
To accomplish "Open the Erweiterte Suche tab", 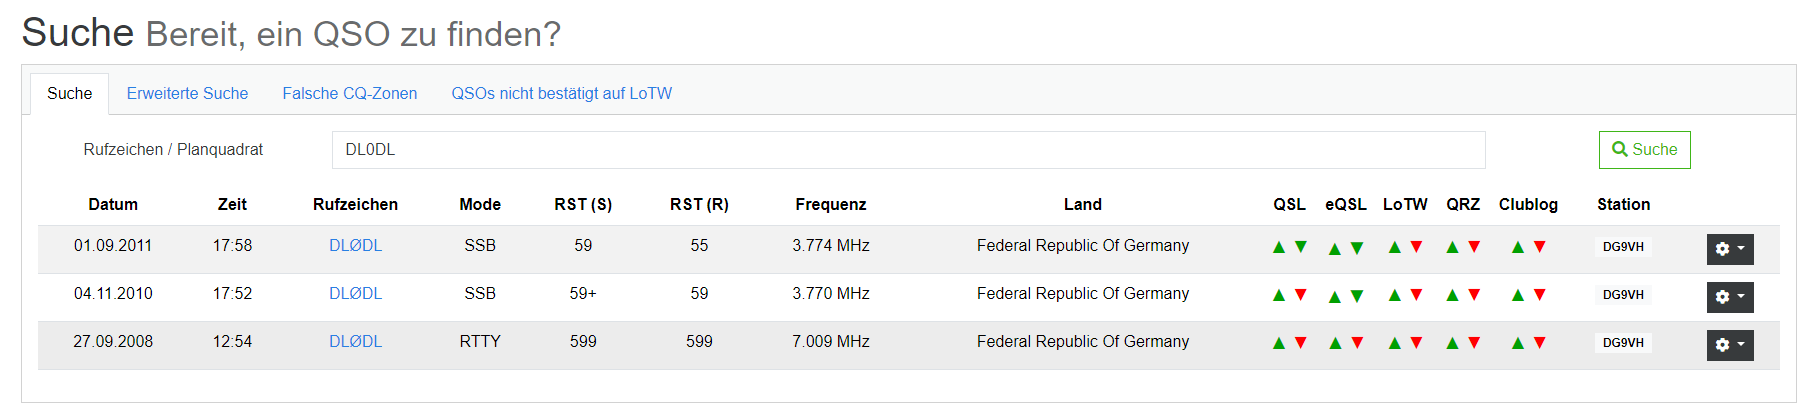I will (x=187, y=93).
